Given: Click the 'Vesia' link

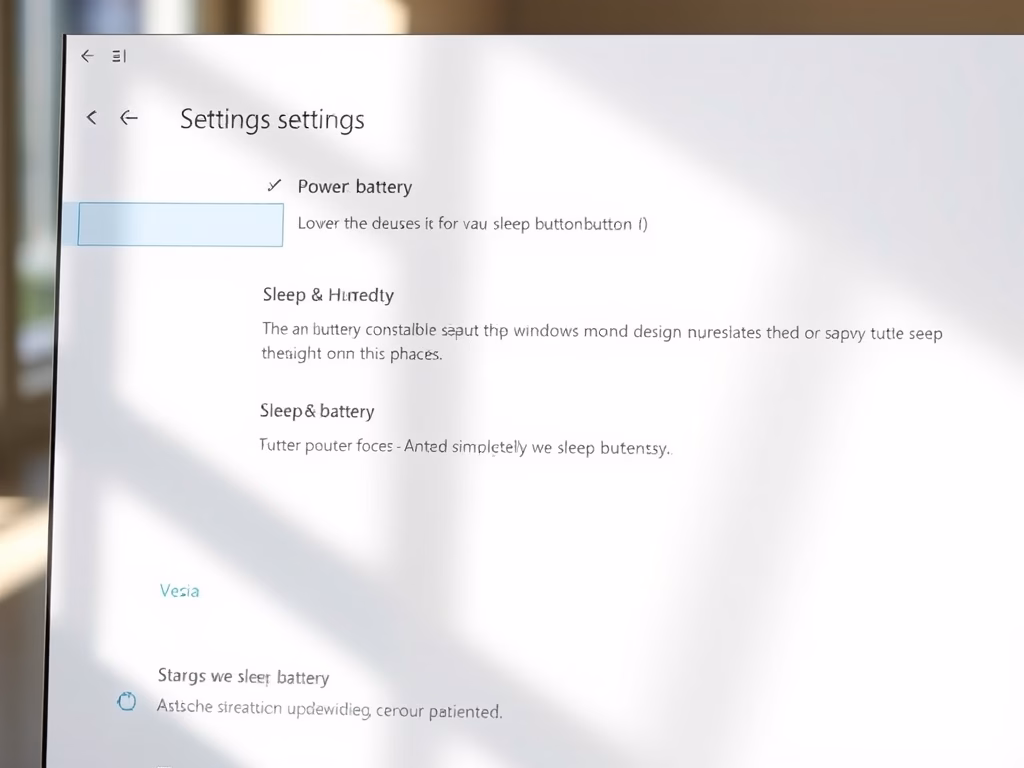Looking at the screenshot, I should (x=180, y=591).
